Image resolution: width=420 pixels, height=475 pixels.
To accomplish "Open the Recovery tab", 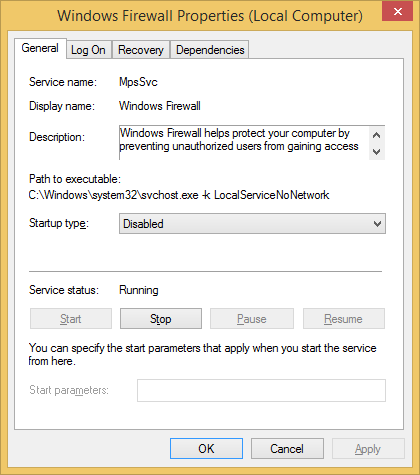I will click(x=141, y=50).
